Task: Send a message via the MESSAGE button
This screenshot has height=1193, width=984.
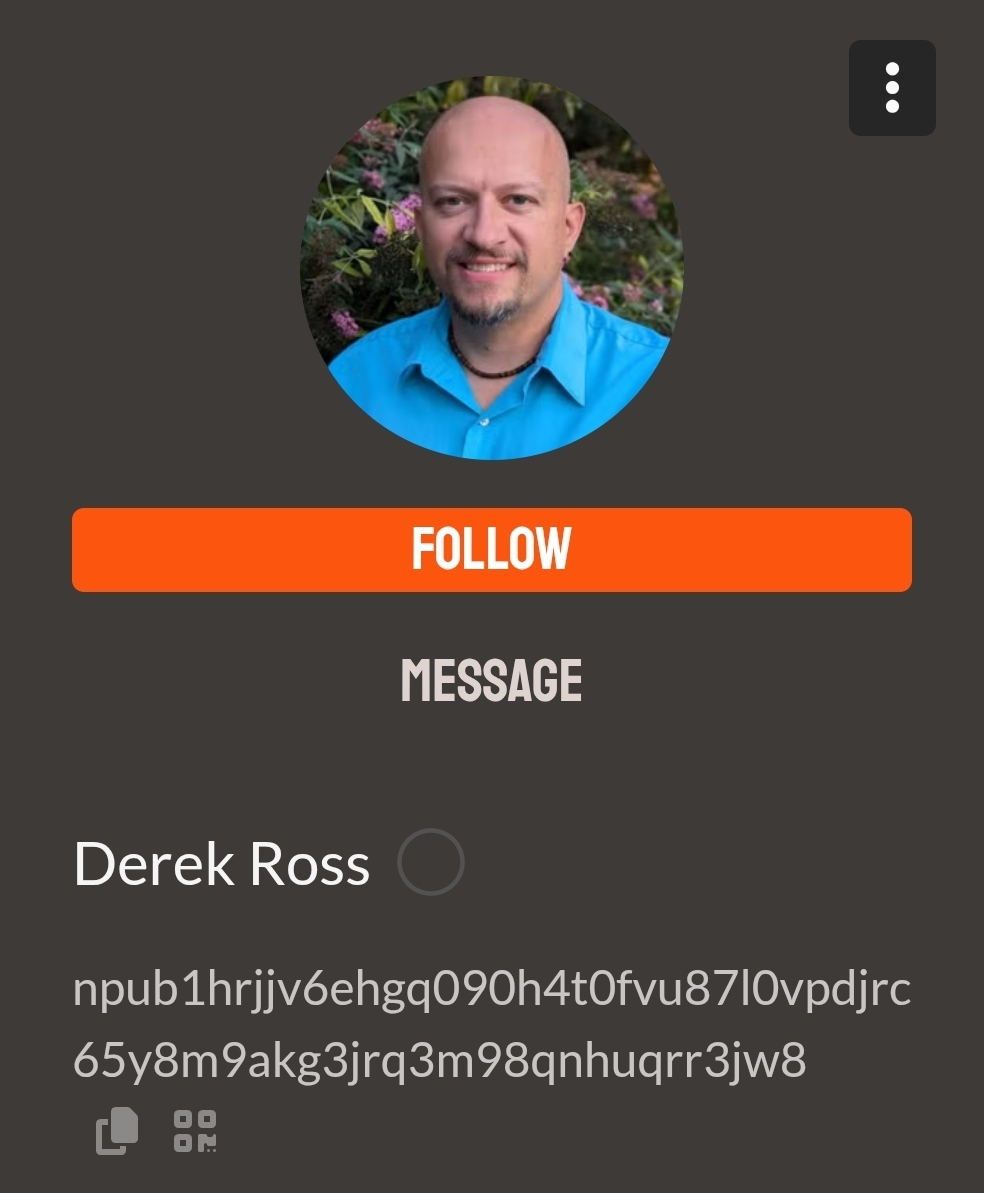Action: pos(492,679)
